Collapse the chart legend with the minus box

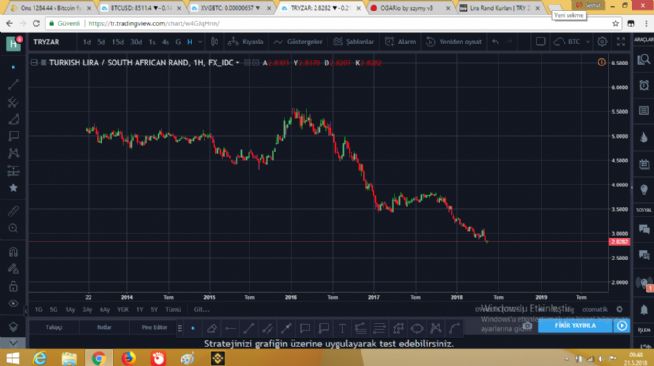(34, 63)
